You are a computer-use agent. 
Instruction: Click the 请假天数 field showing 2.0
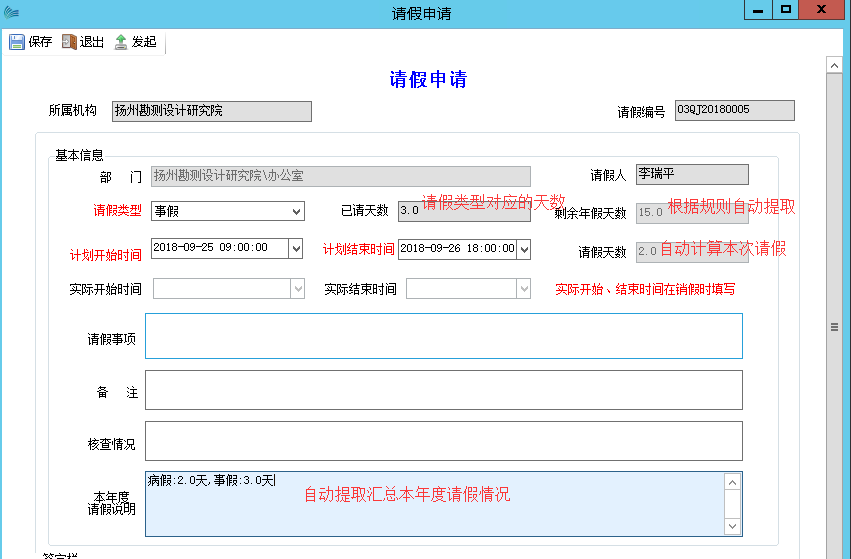692,252
